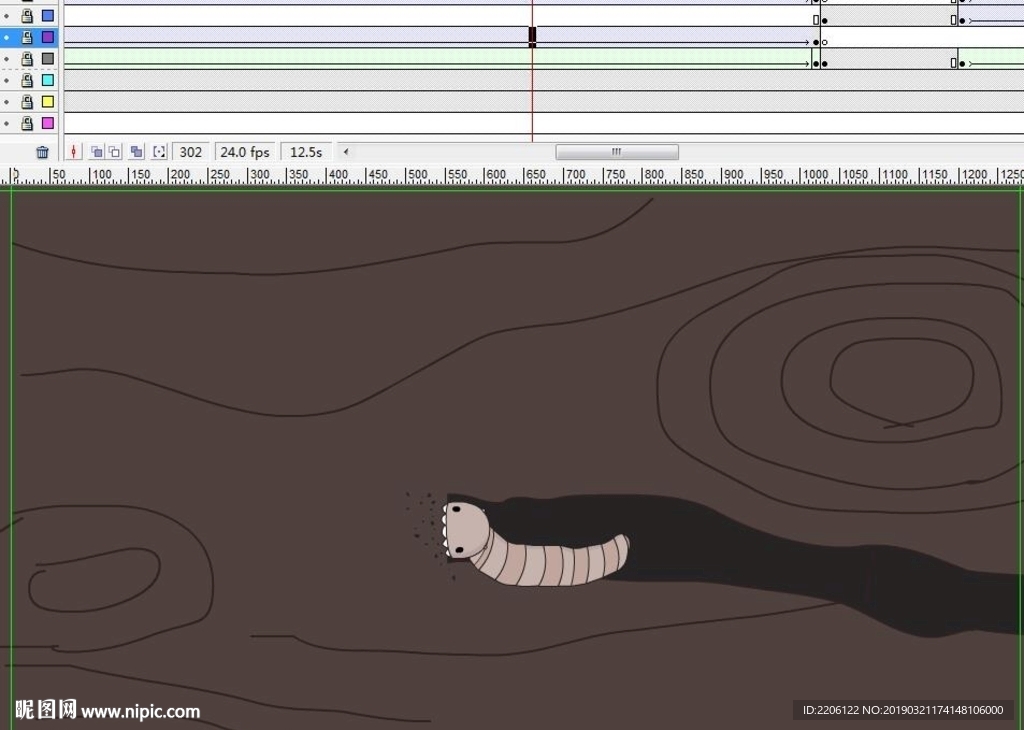Toggle outlines with the magenta layer swatch
The width and height of the screenshot is (1024, 730).
[48, 123]
